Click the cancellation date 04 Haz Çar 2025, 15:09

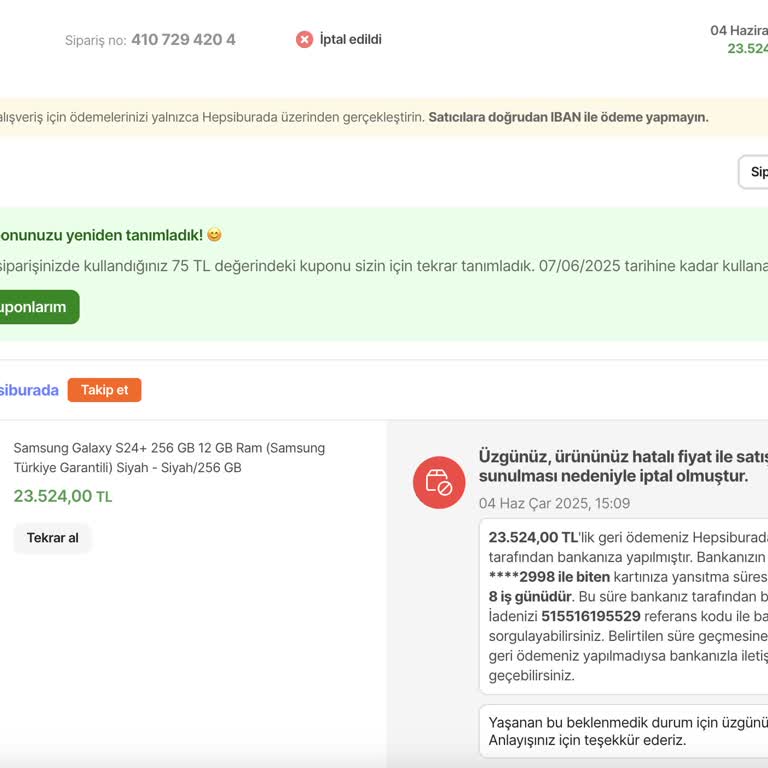tap(554, 504)
